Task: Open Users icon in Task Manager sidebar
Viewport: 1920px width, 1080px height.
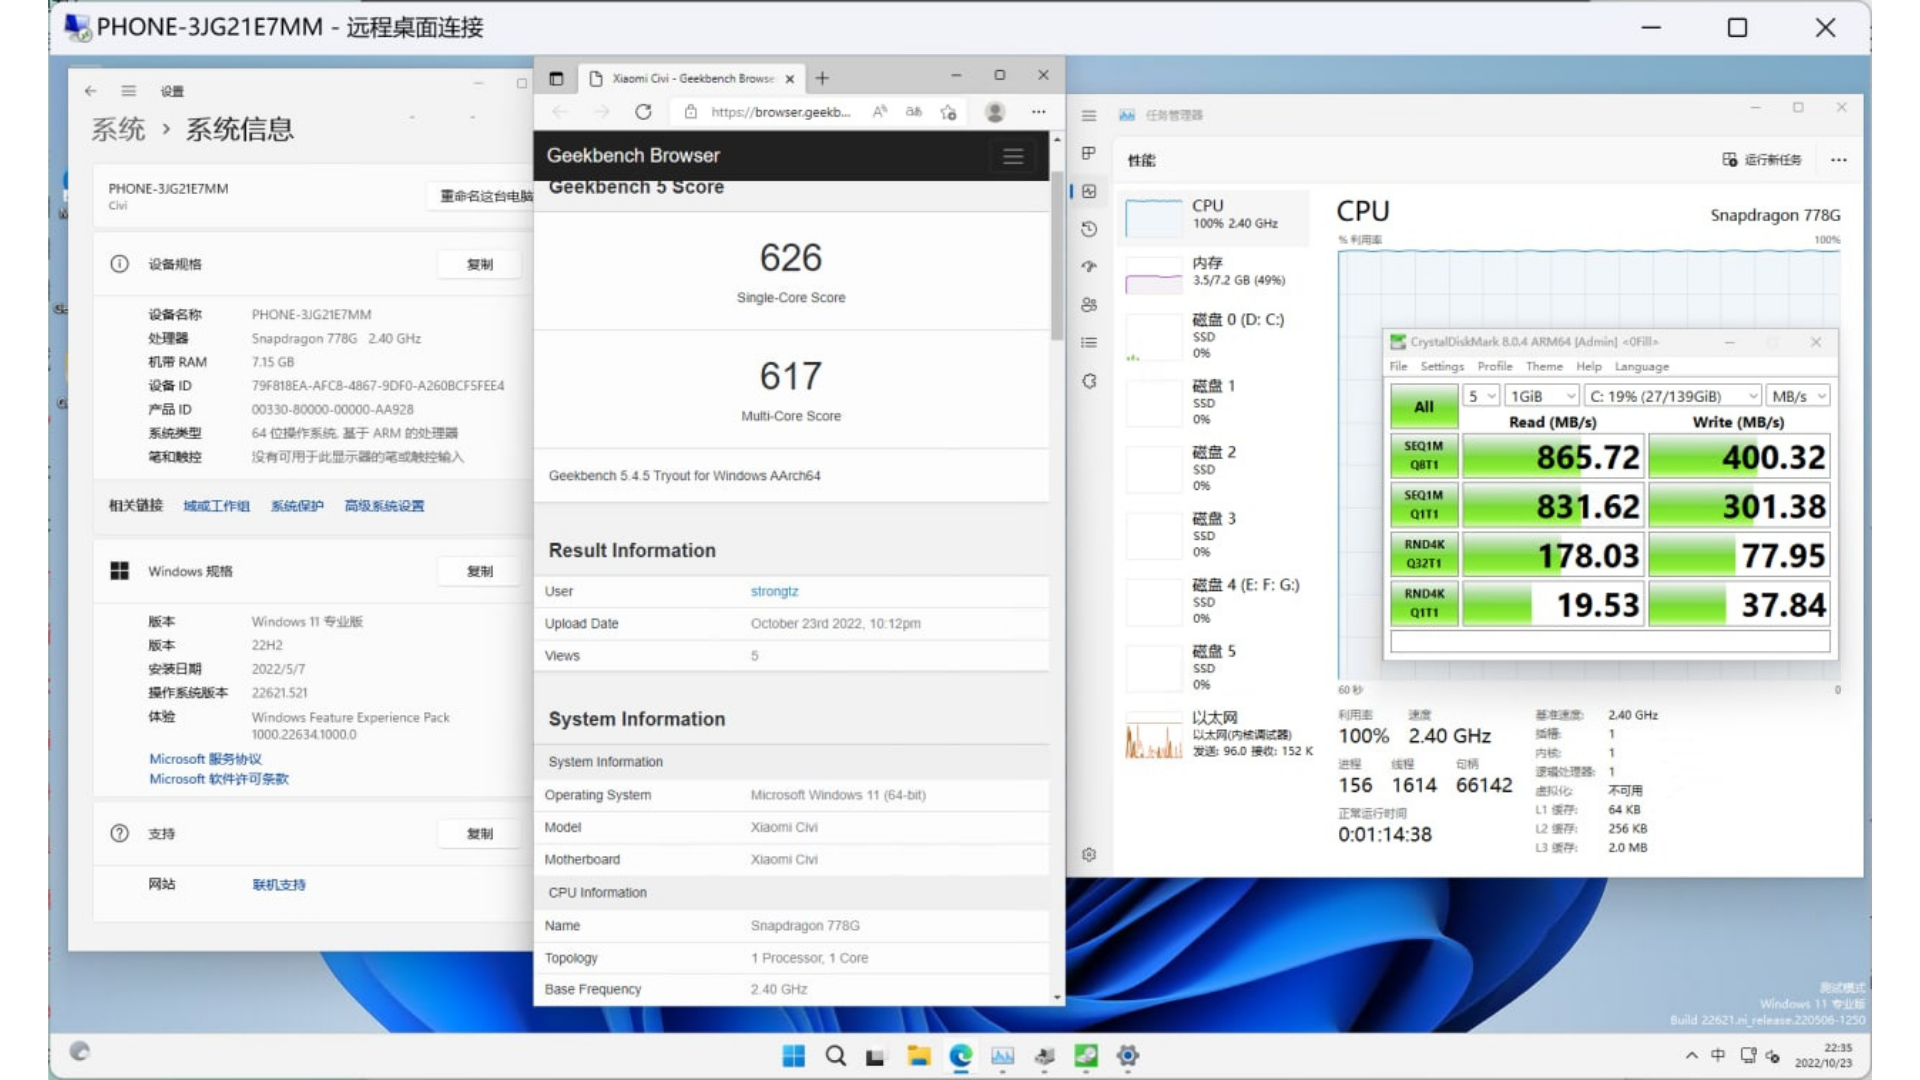Action: 1089,305
